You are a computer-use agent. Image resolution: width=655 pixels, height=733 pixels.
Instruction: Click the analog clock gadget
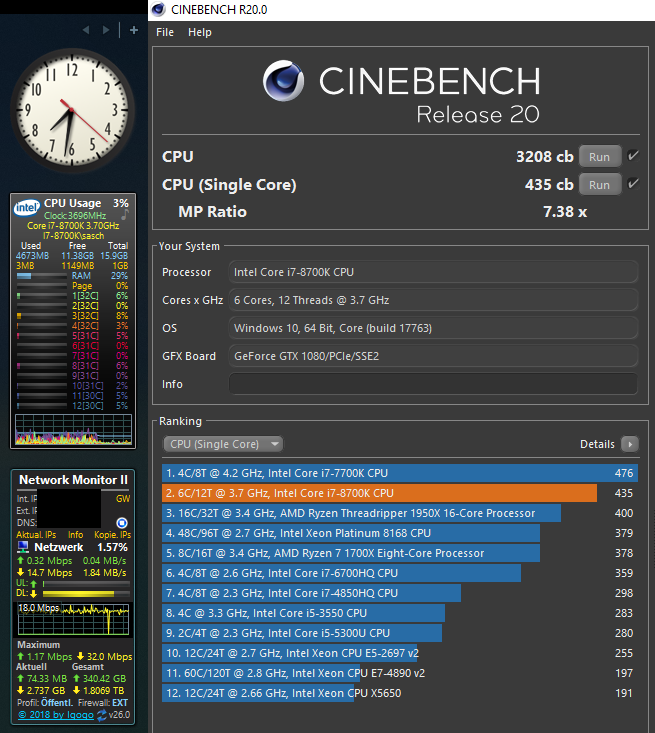click(72, 110)
